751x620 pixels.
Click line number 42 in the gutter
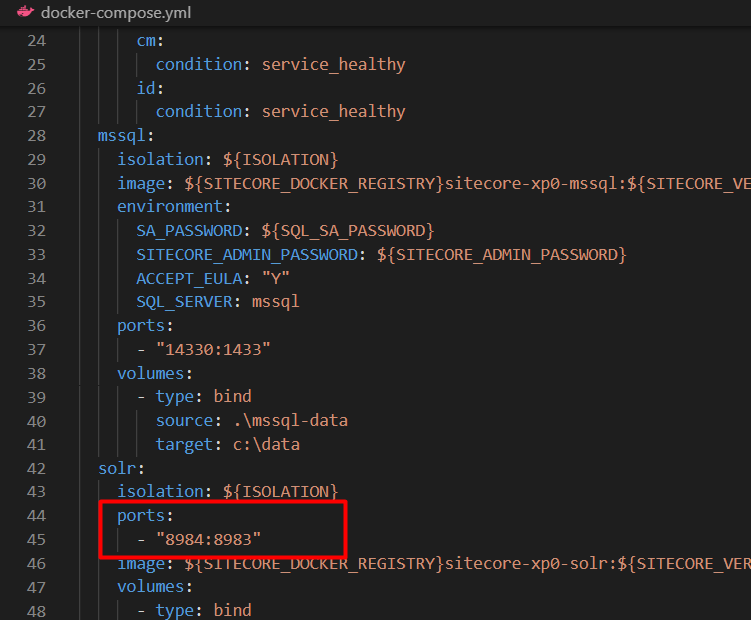coord(36,467)
